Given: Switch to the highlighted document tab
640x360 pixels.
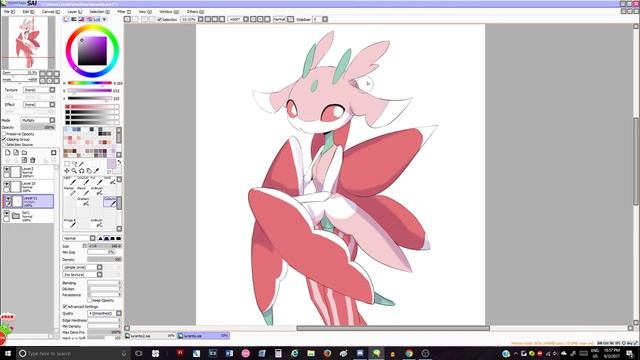Looking at the screenshot, I should tap(203, 336).
